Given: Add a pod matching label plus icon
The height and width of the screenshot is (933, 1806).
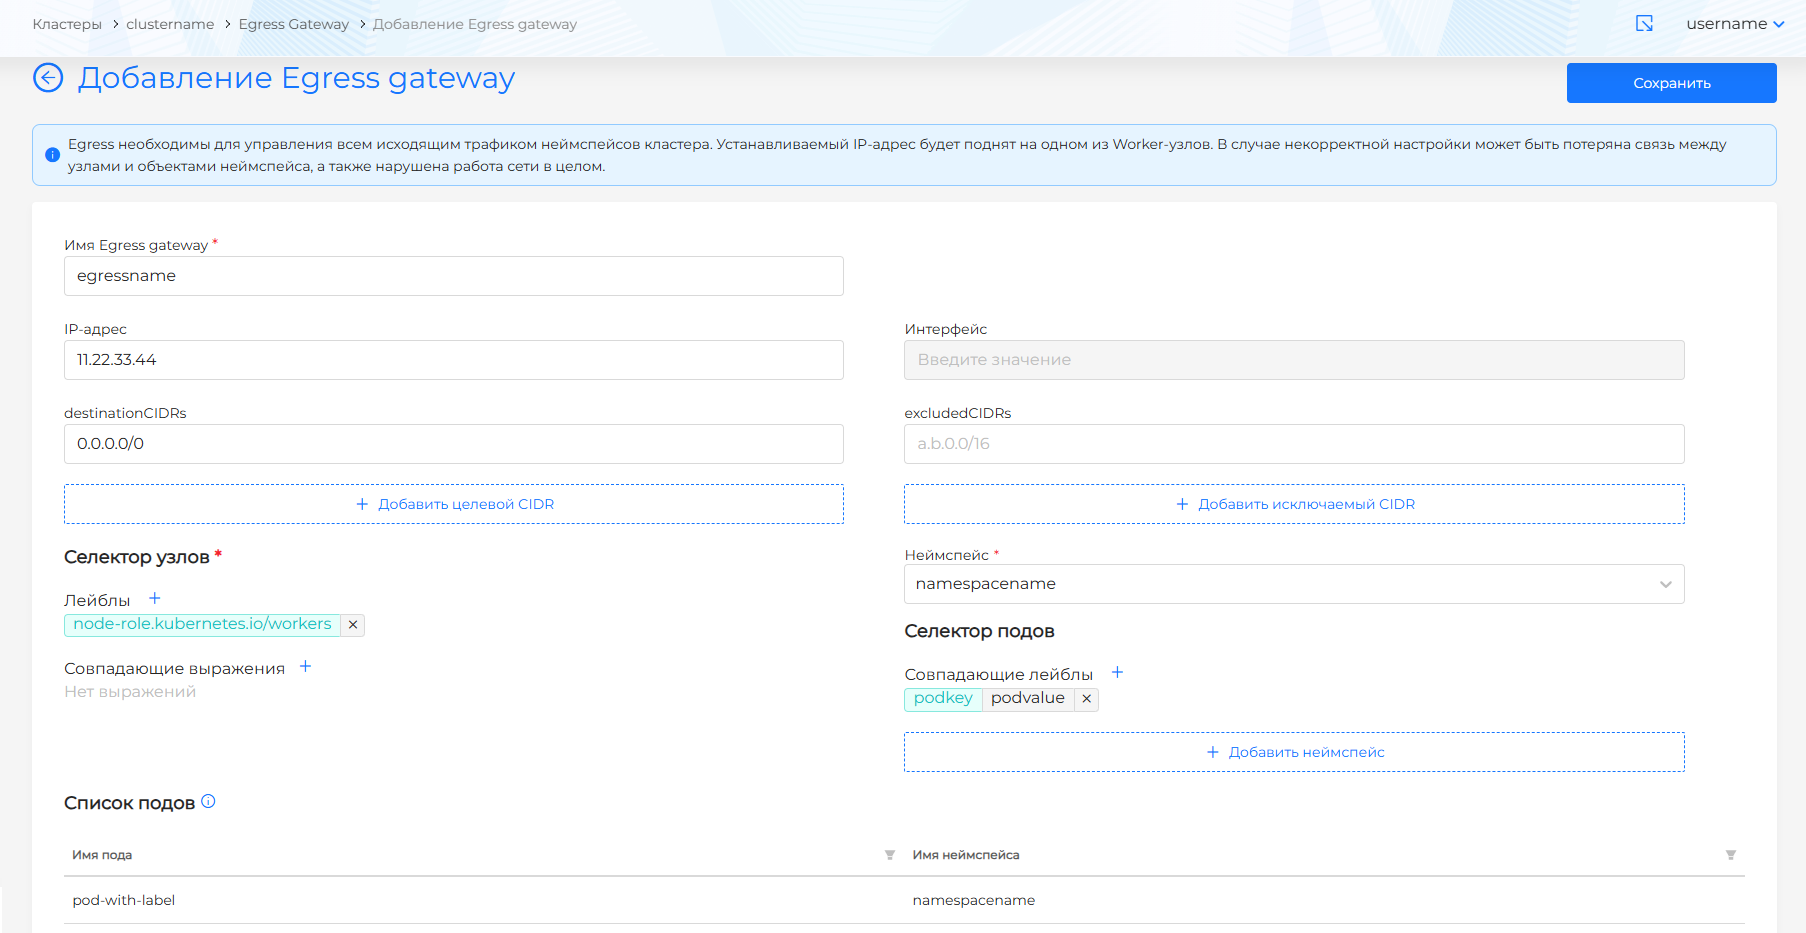Looking at the screenshot, I should [1118, 673].
